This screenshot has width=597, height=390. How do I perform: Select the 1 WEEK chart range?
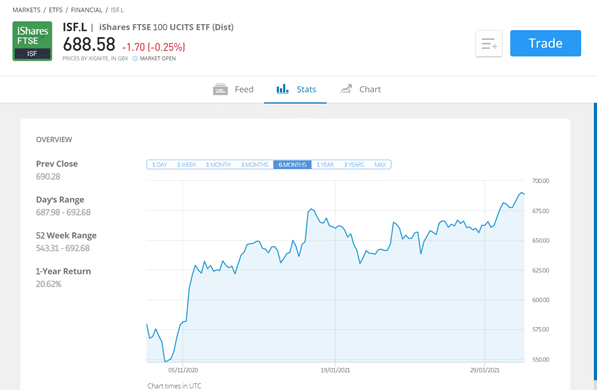(187, 165)
